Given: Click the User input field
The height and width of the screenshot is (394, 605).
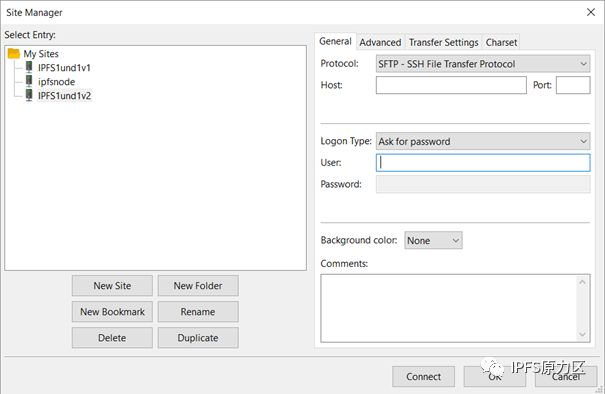Looking at the screenshot, I should pyautogui.click(x=483, y=163).
